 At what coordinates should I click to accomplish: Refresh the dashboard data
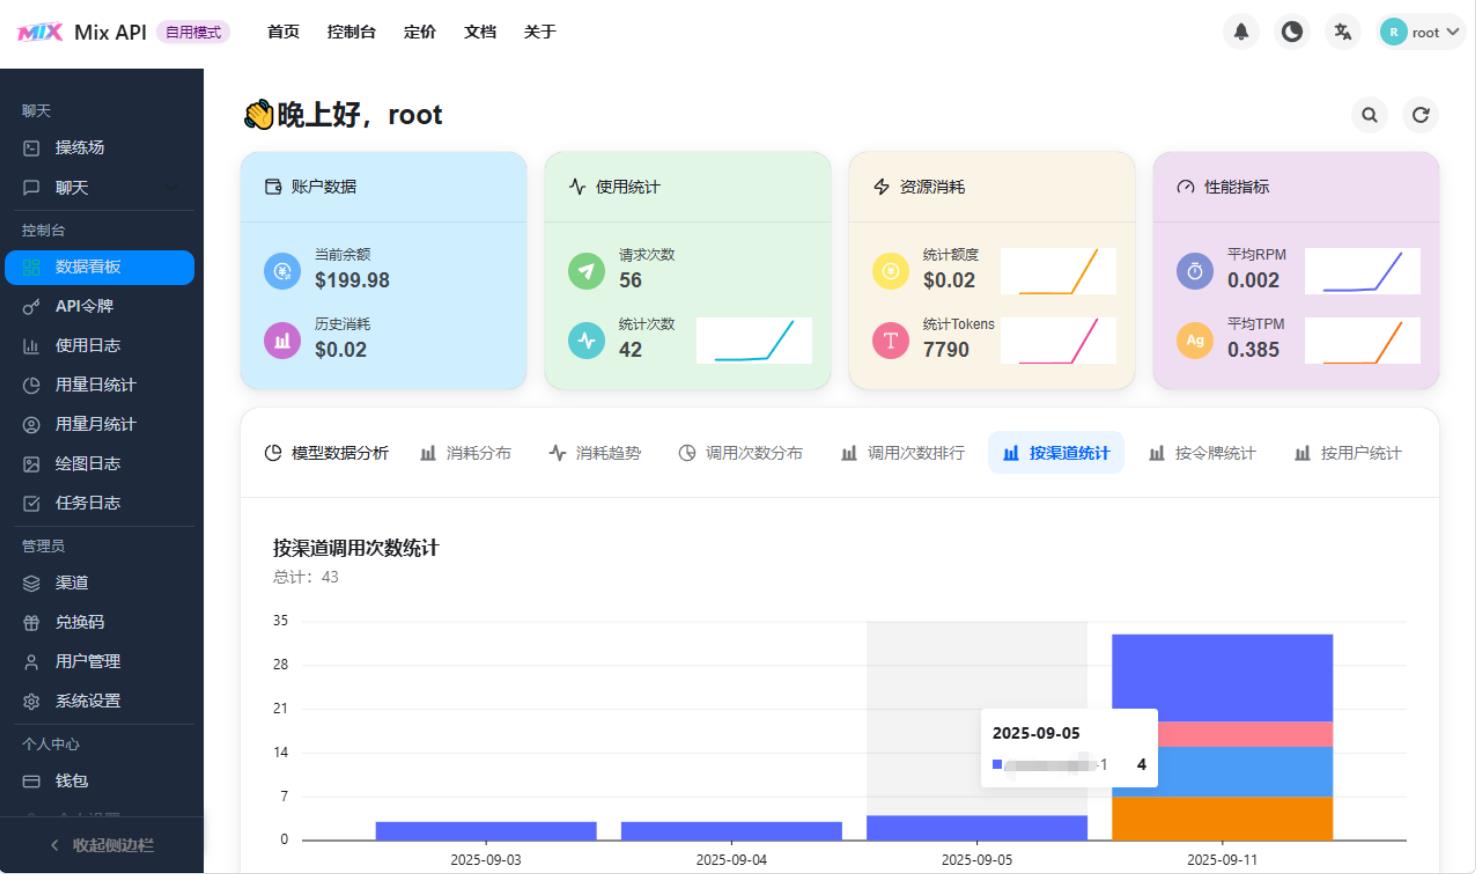[x=1421, y=115]
